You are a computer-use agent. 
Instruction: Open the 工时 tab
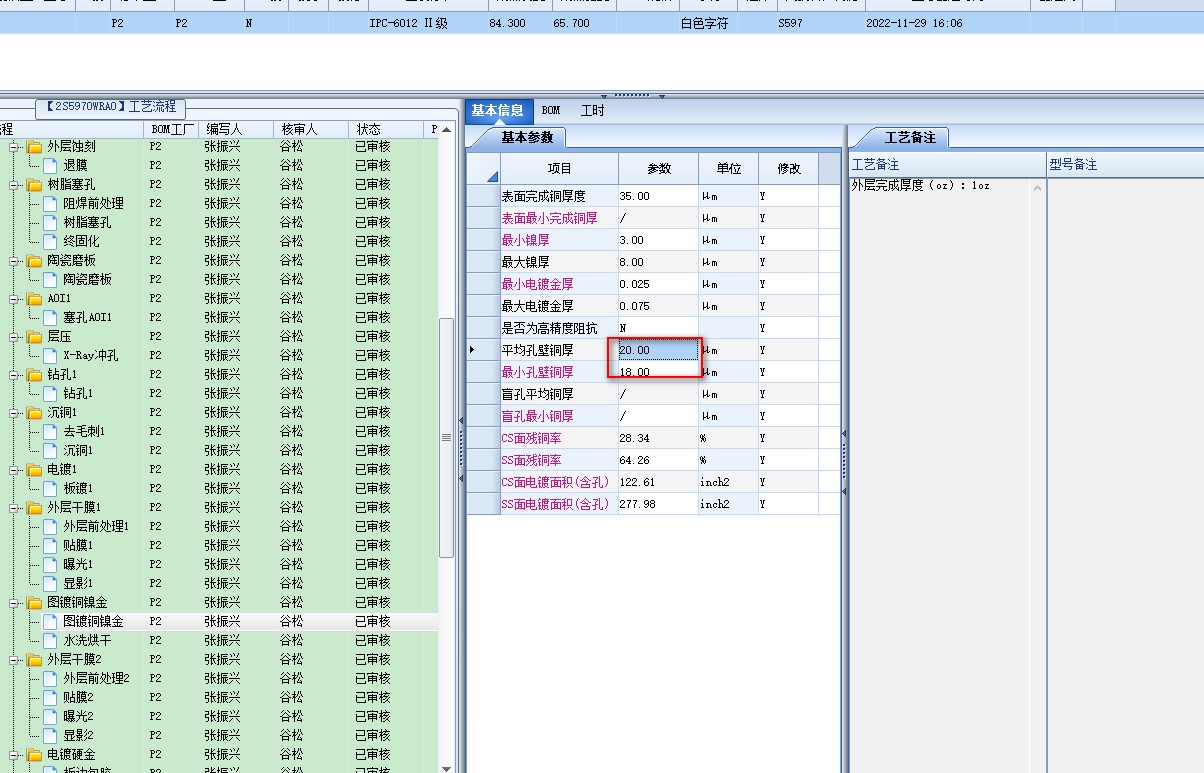pos(592,110)
